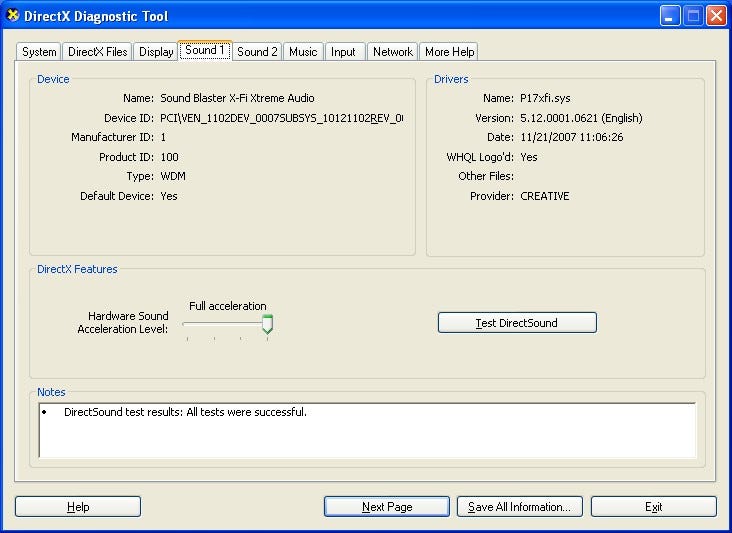Screen dimensions: 732x533
Task: Click the acceleration slider track near its left end
Action: (189, 323)
